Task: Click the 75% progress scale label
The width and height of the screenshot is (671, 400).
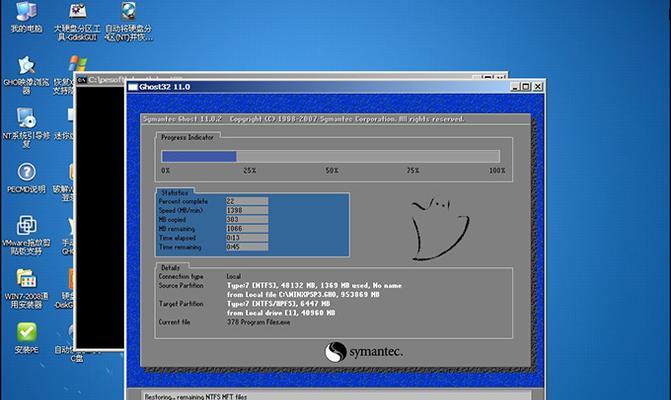Action: pos(413,170)
